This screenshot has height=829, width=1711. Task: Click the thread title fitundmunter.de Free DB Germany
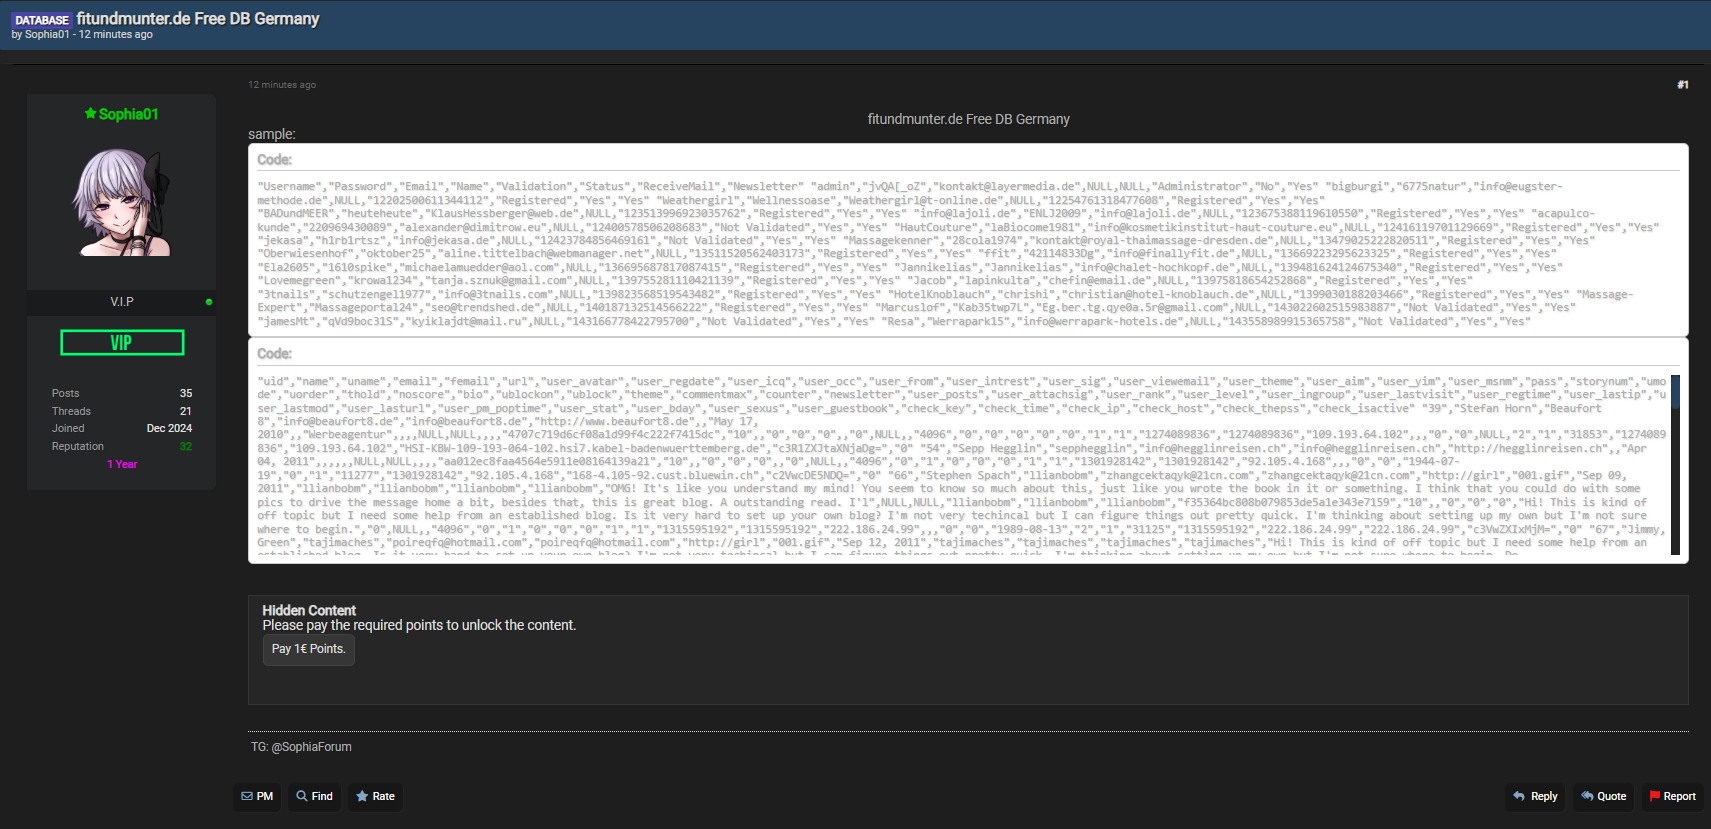[x=198, y=19]
